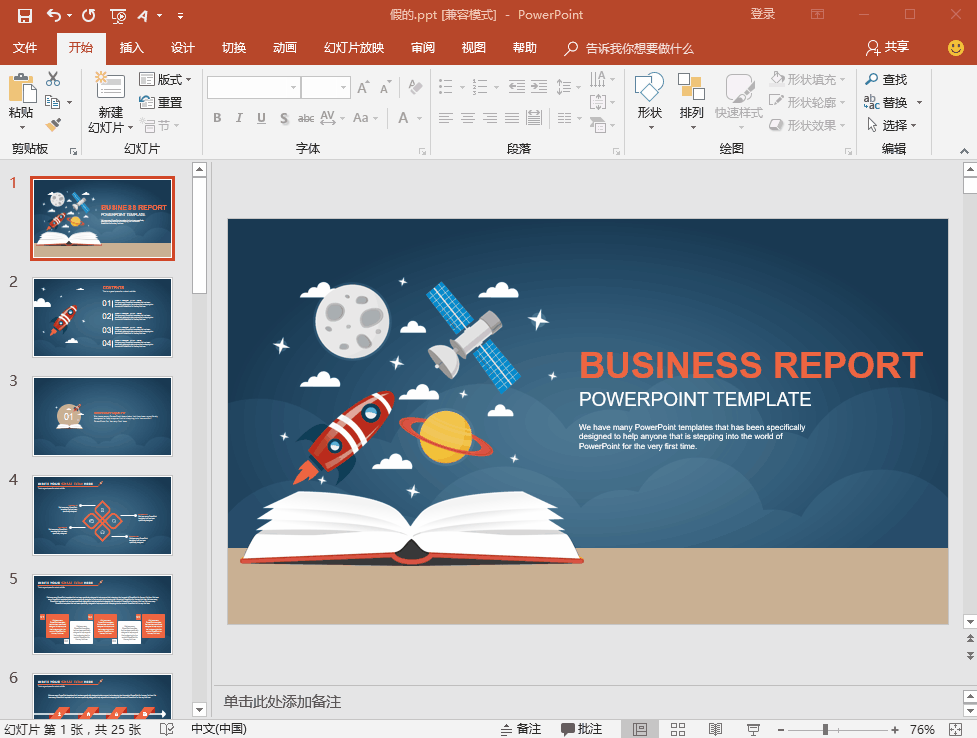Toggle the Notes pane in status bar
This screenshot has width=977, height=738.
tap(519, 729)
